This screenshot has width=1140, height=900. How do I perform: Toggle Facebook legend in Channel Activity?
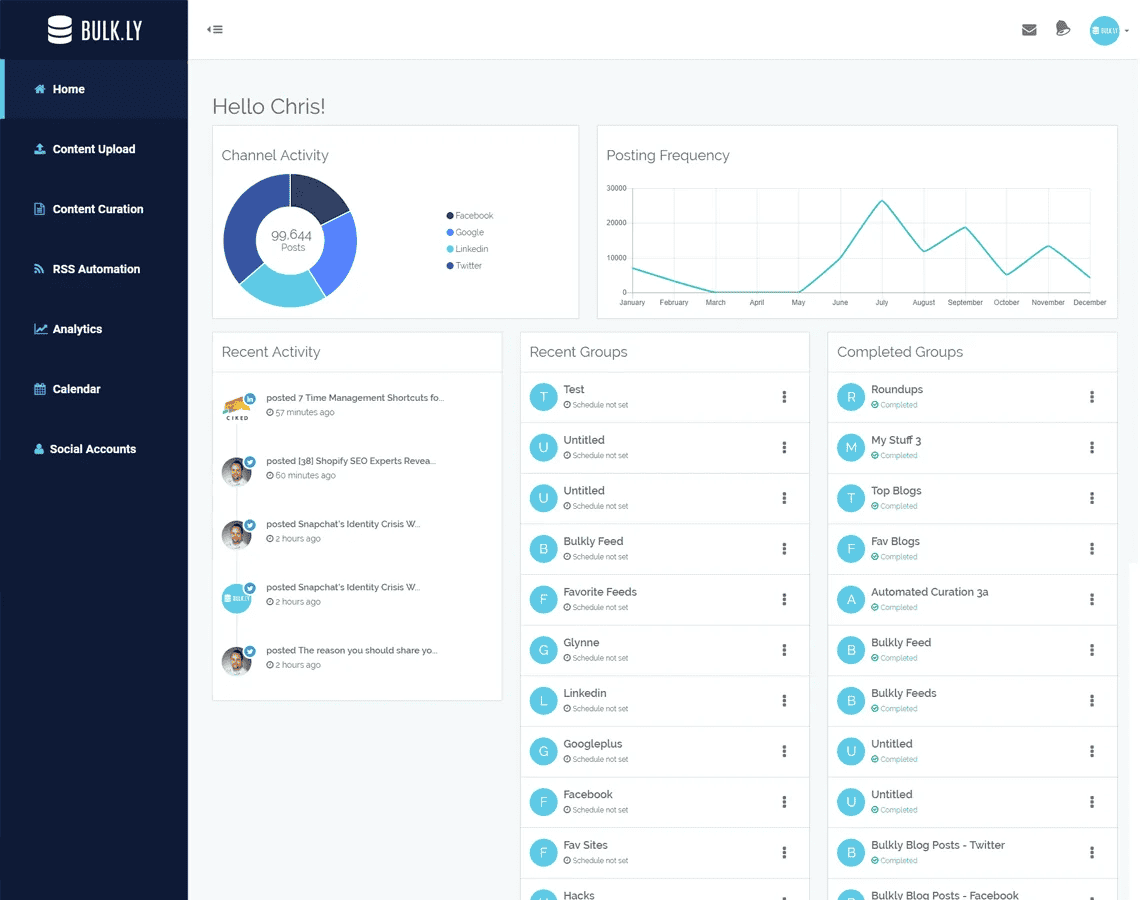click(x=474, y=216)
